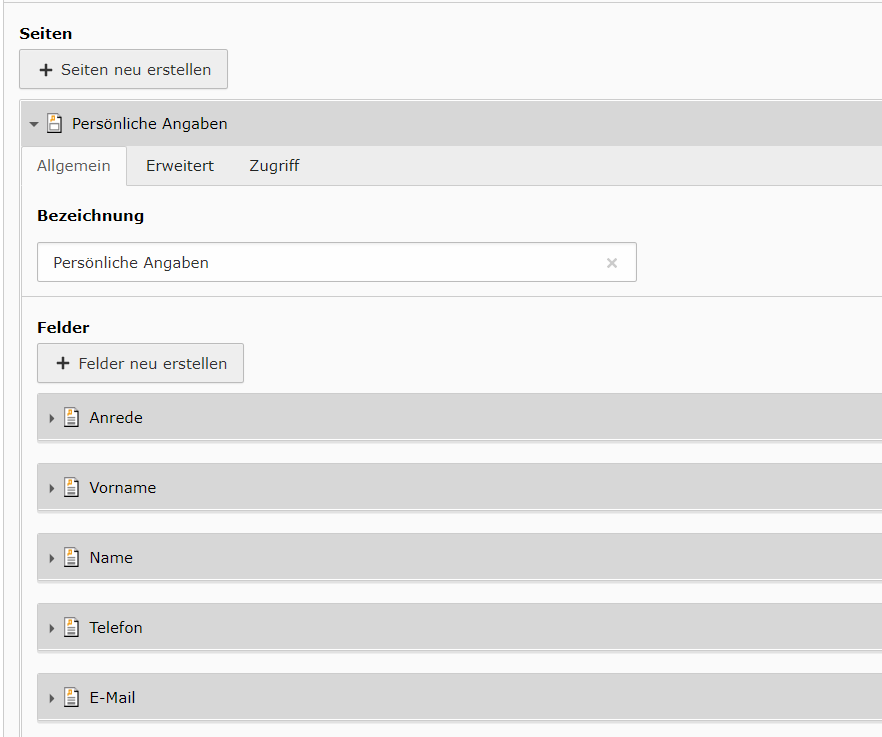Click the record icon next to Telefon
The image size is (882, 737).
click(71, 627)
